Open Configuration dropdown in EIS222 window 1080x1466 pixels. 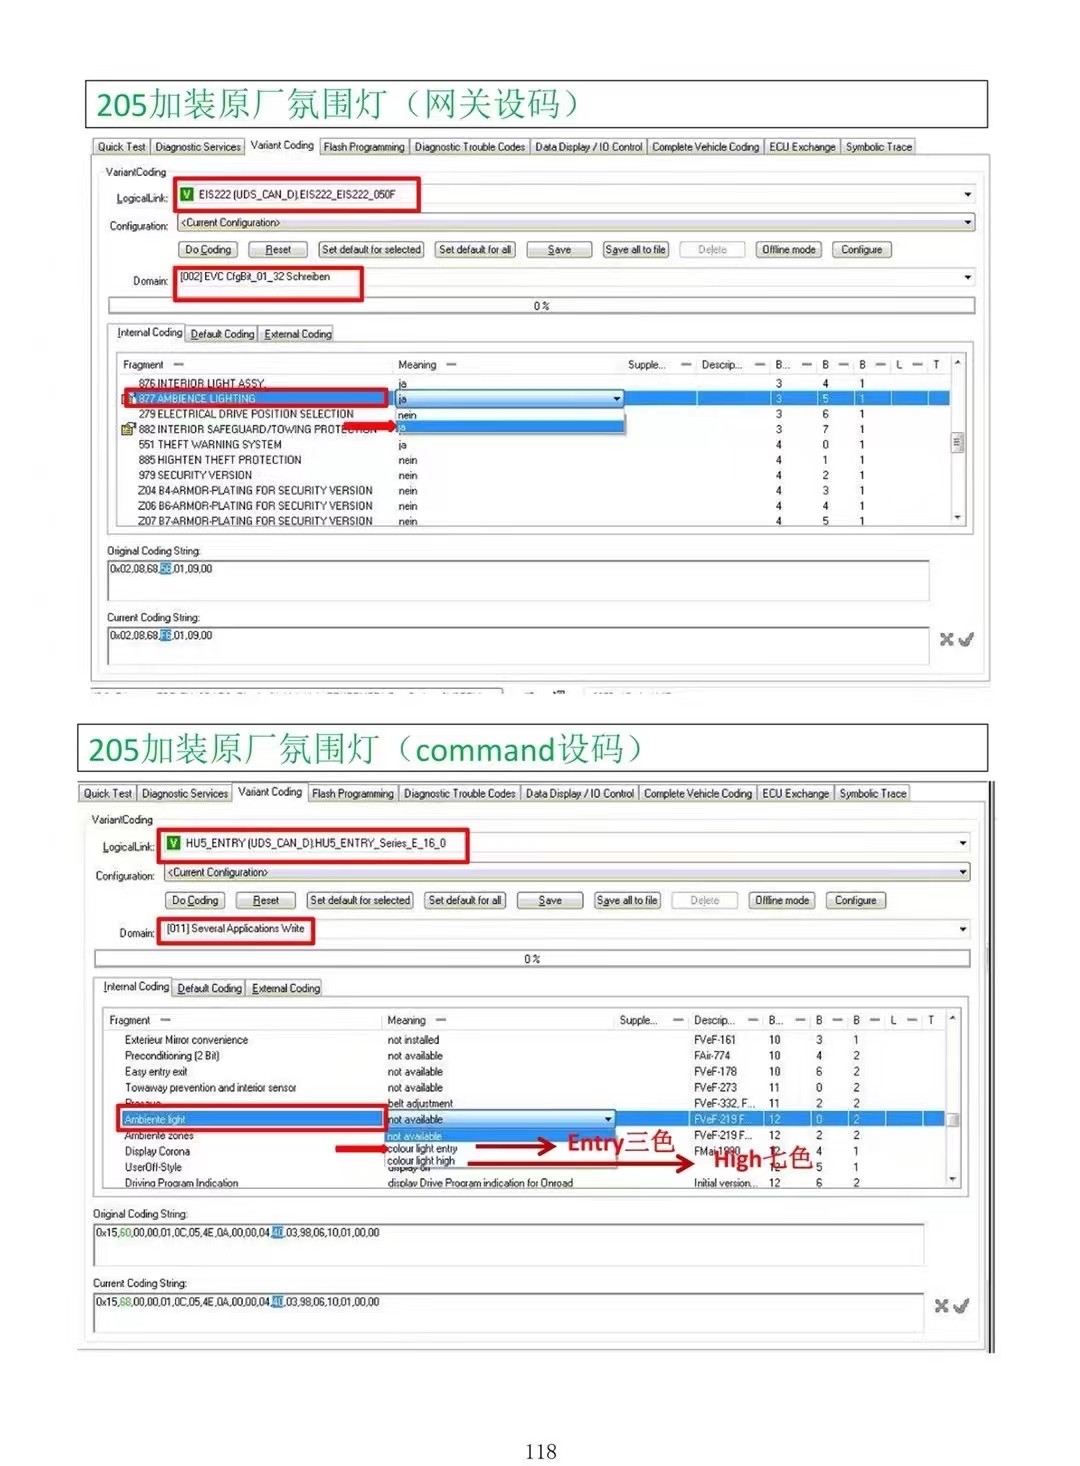pyautogui.click(x=967, y=222)
